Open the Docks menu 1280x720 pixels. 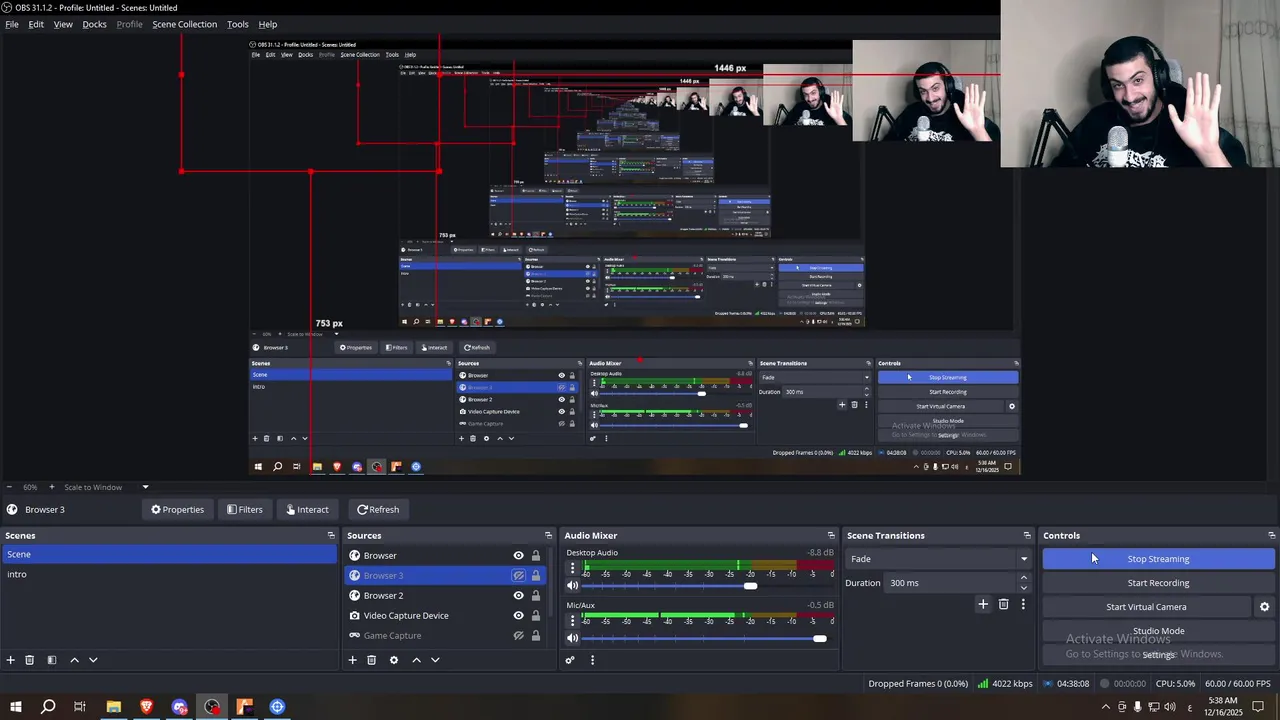point(94,24)
